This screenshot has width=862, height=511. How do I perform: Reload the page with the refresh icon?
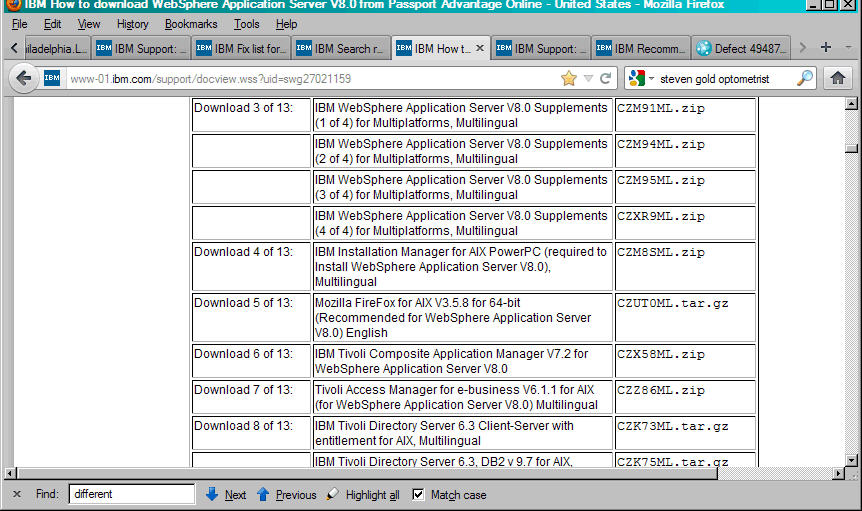point(605,79)
